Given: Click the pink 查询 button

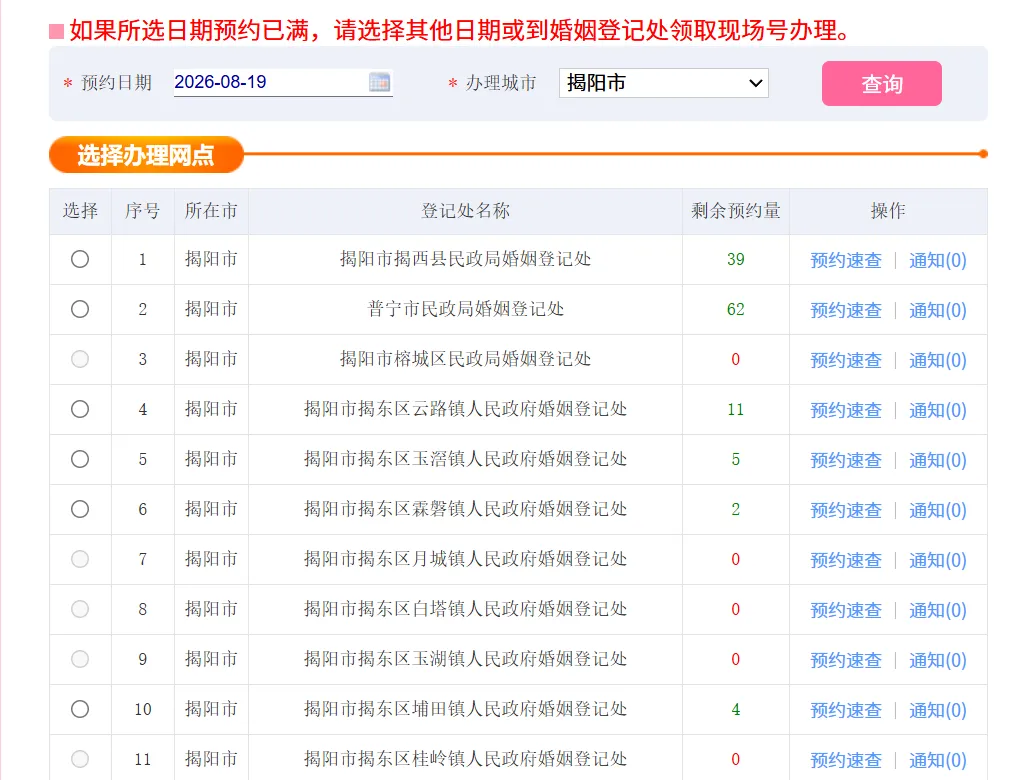Looking at the screenshot, I should coord(881,83).
